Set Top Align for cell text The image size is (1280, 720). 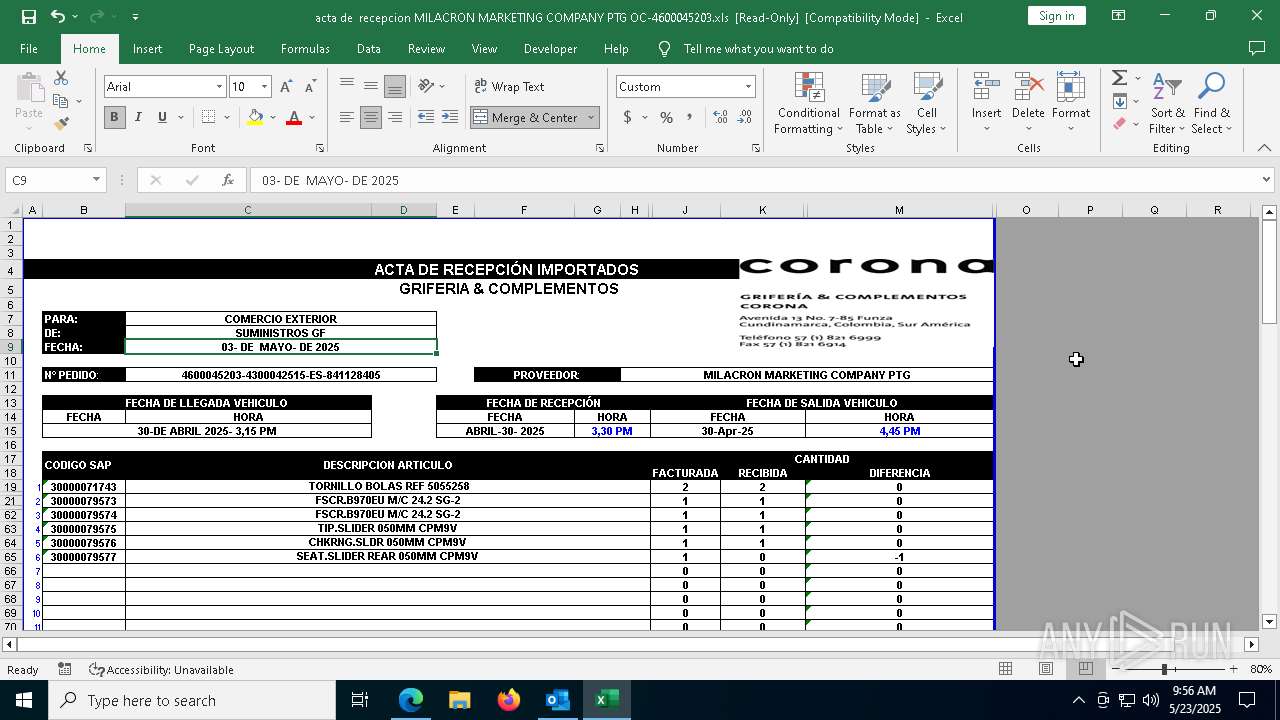347,86
